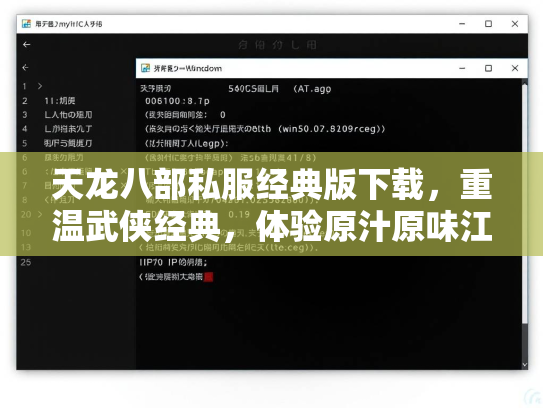Image resolution: width=543 pixels, height=408 pixels.
Task: Close the outer window
Action: tap(515, 24)
